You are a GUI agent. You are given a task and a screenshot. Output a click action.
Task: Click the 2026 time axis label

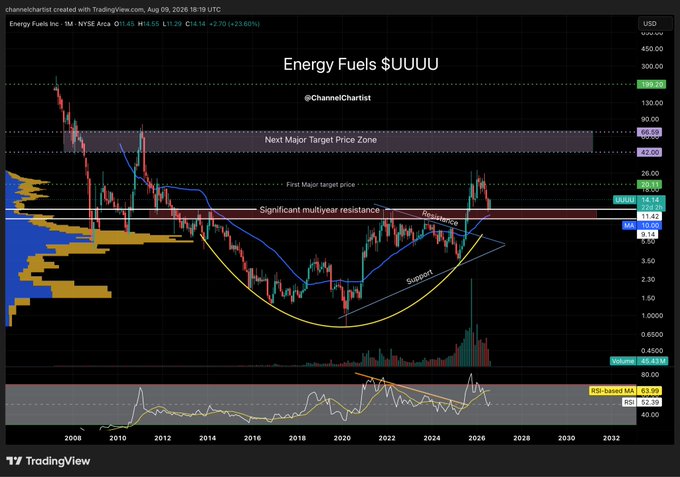point(477,438)
